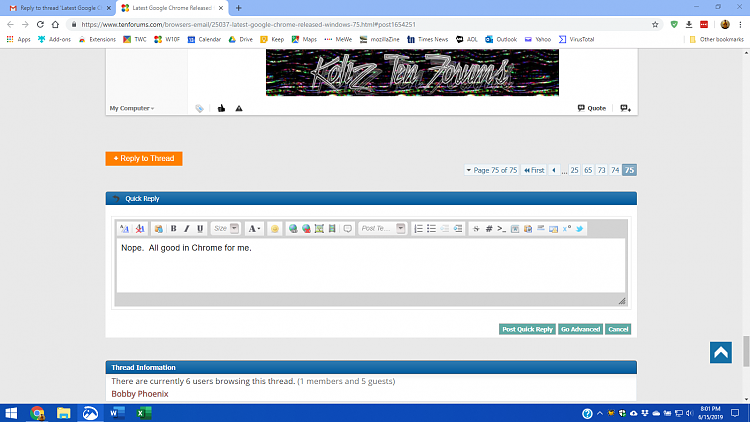Open the Windows Start menu
This screenshot has height=422, width=750.
pos(11,413)
